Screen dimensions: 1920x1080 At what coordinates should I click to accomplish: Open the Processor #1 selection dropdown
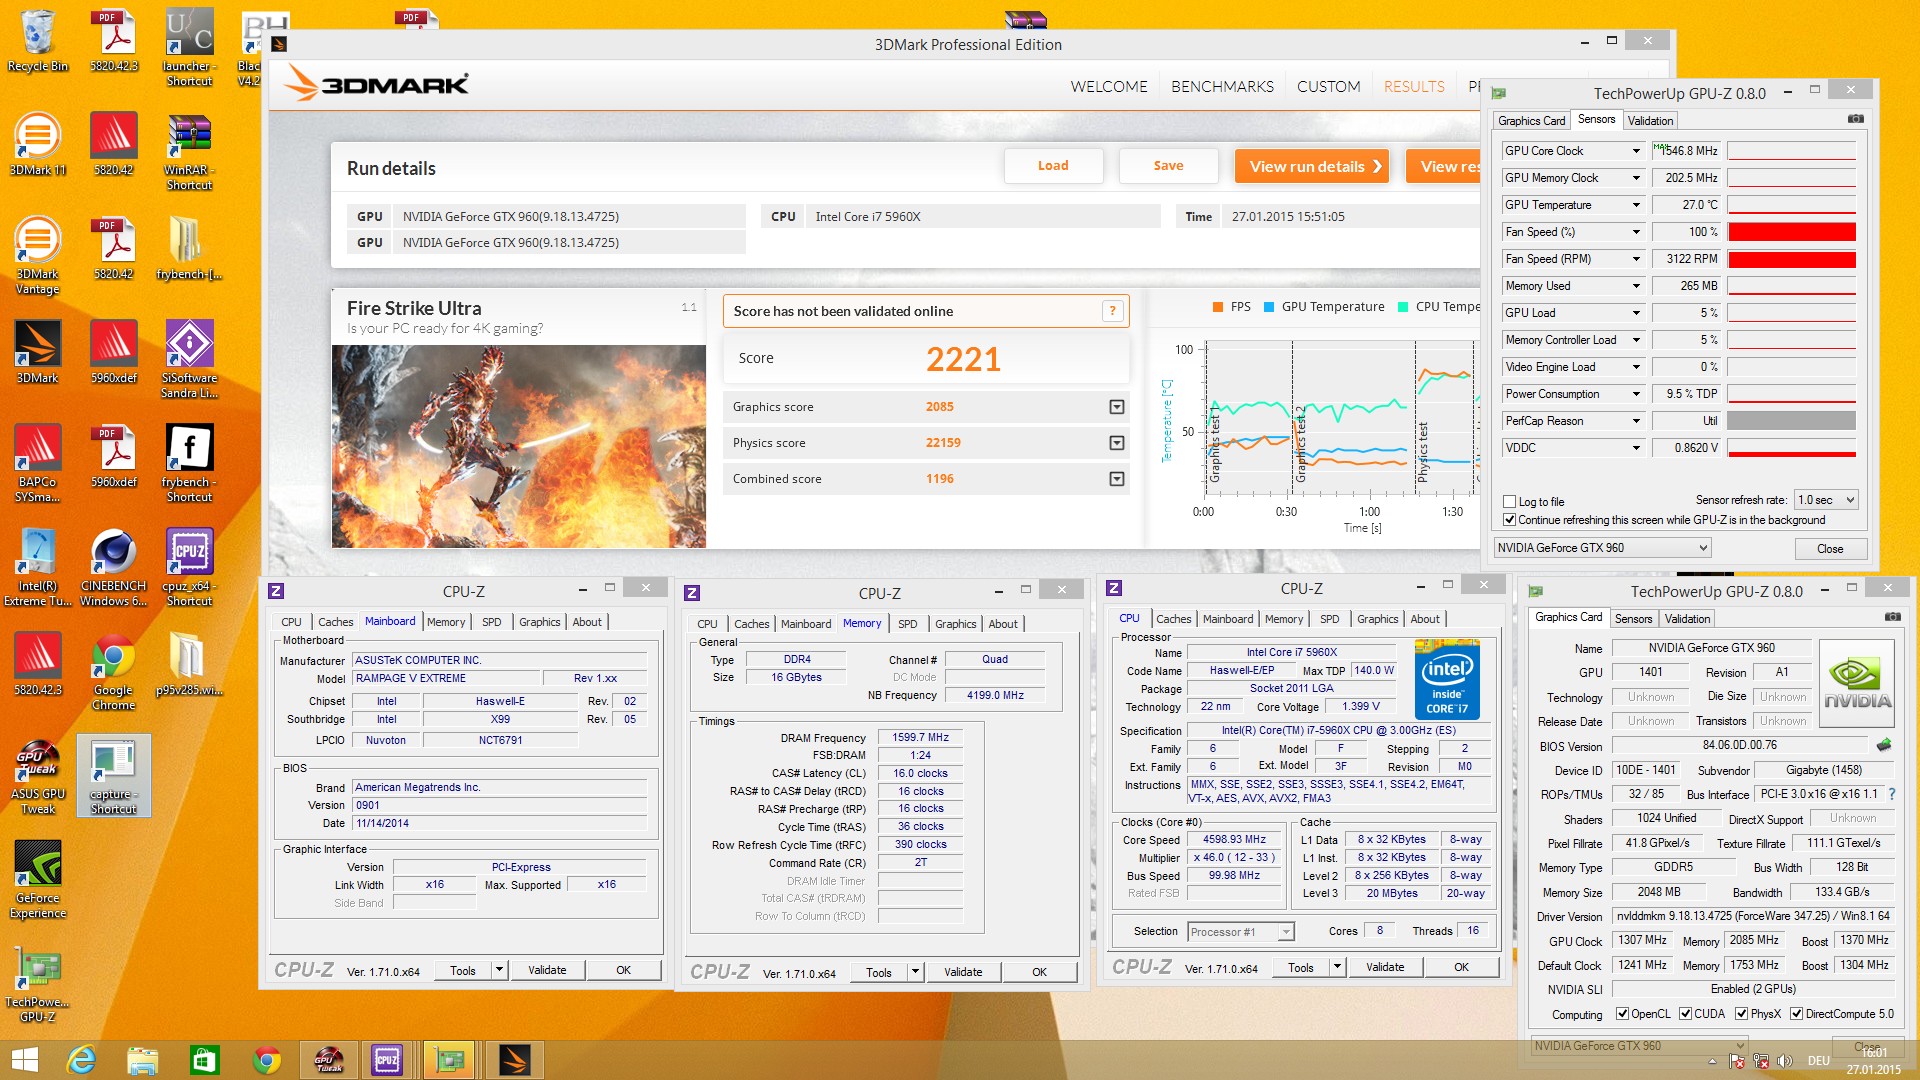[1241, 932]
